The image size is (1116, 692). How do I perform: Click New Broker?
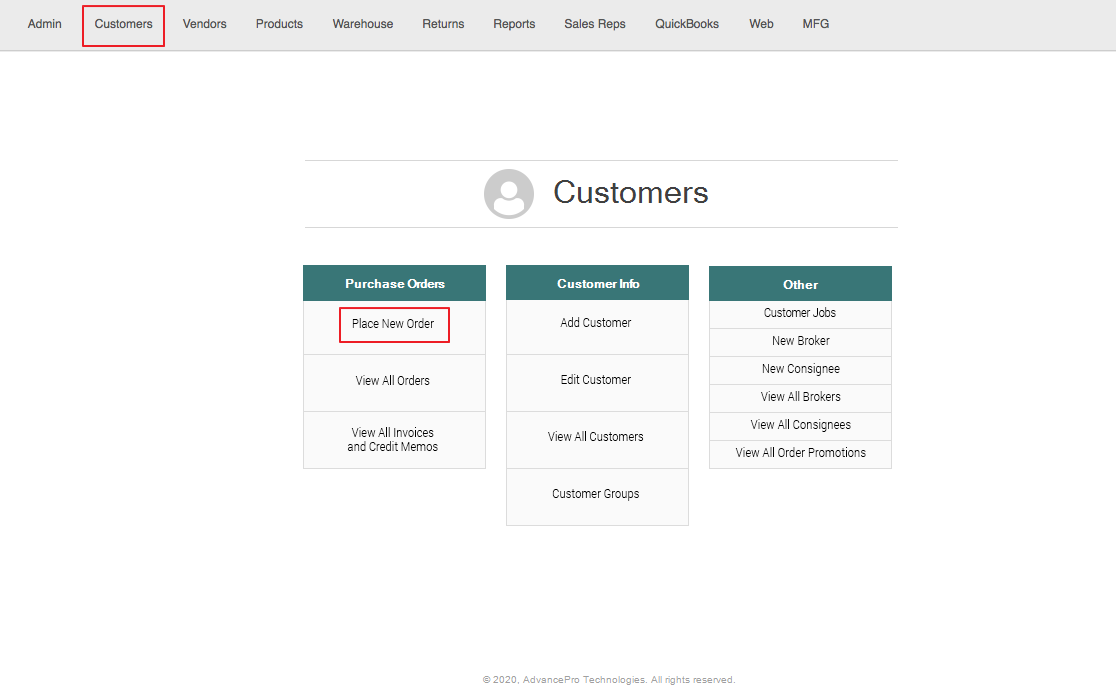(x=800, y=341)
